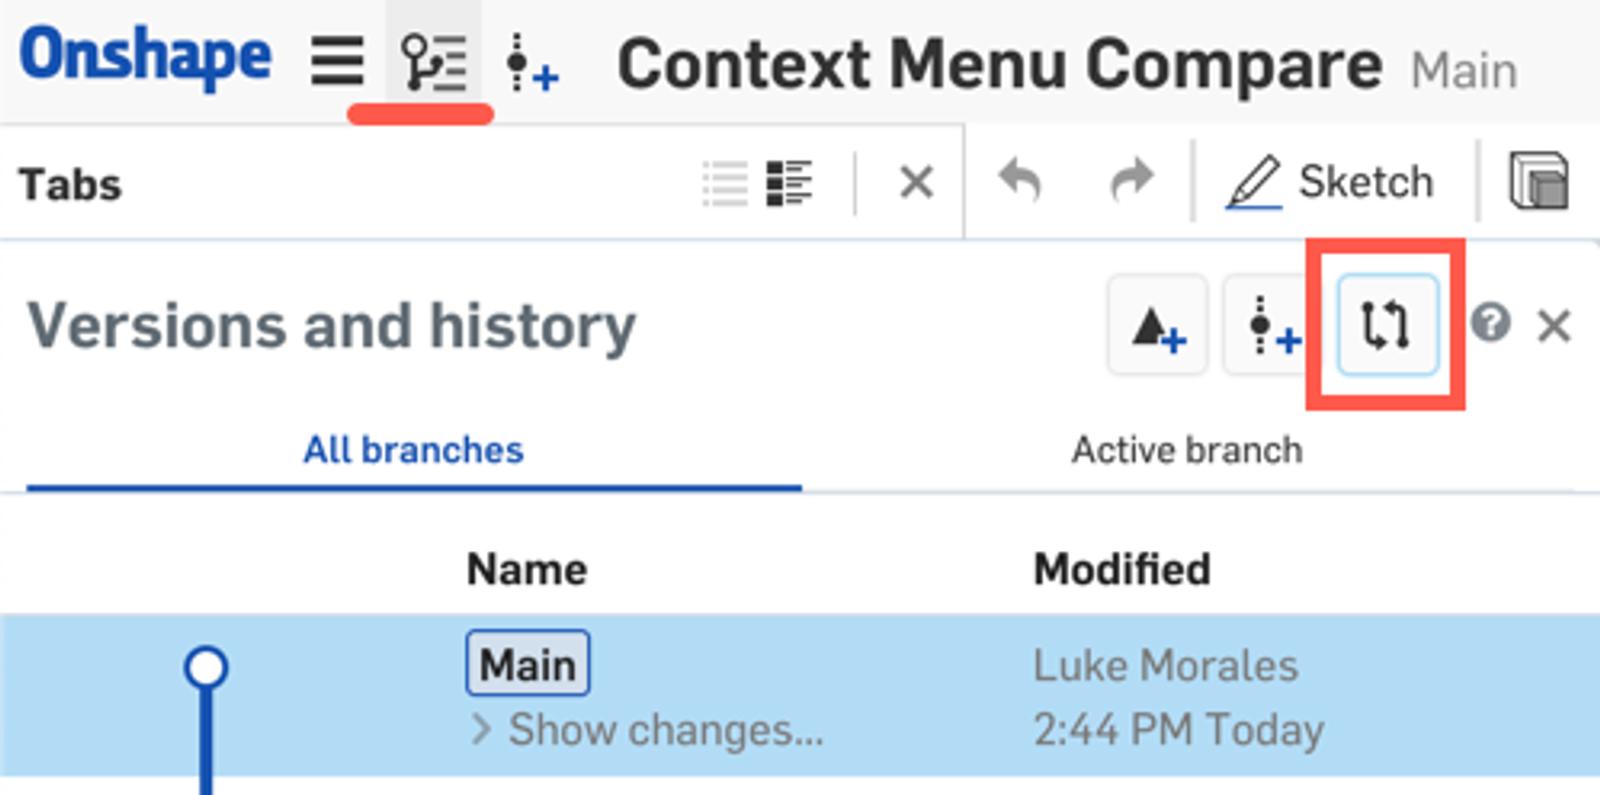The width and height of the screenshot is (1600, 795).
Task: Click Create version icon in title bar
Action: coord(532,64)
